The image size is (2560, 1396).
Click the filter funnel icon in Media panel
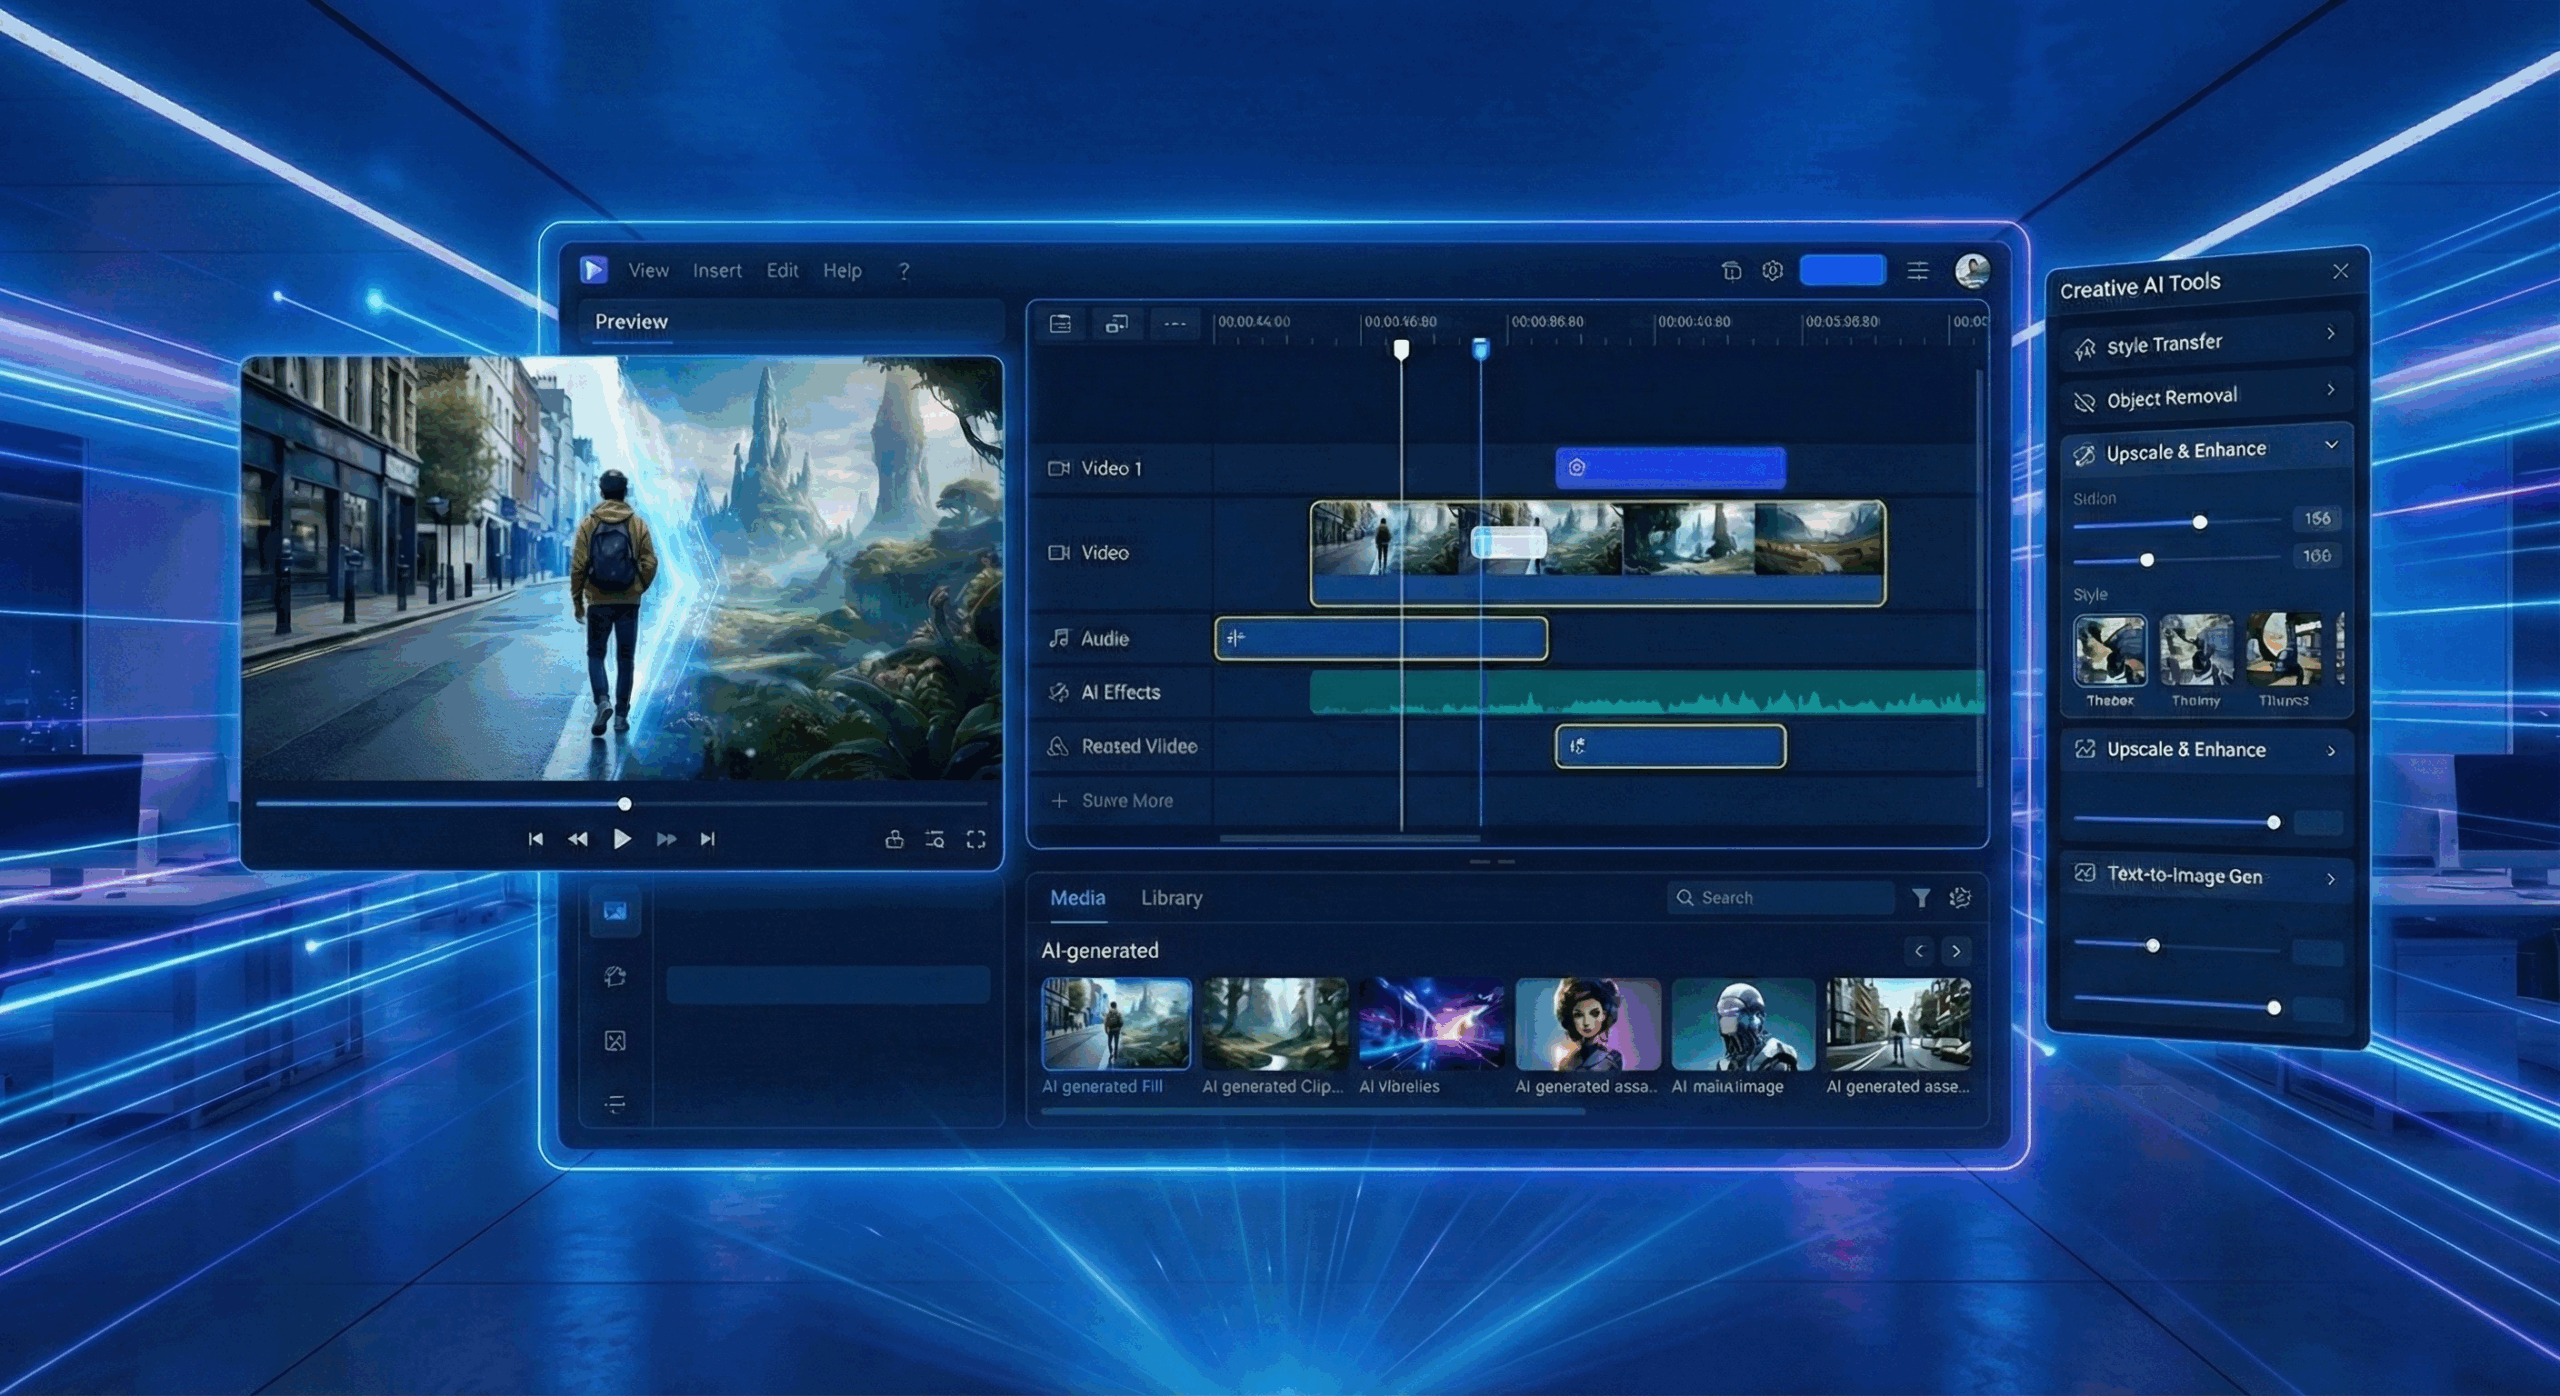[x=1921, y=898]
